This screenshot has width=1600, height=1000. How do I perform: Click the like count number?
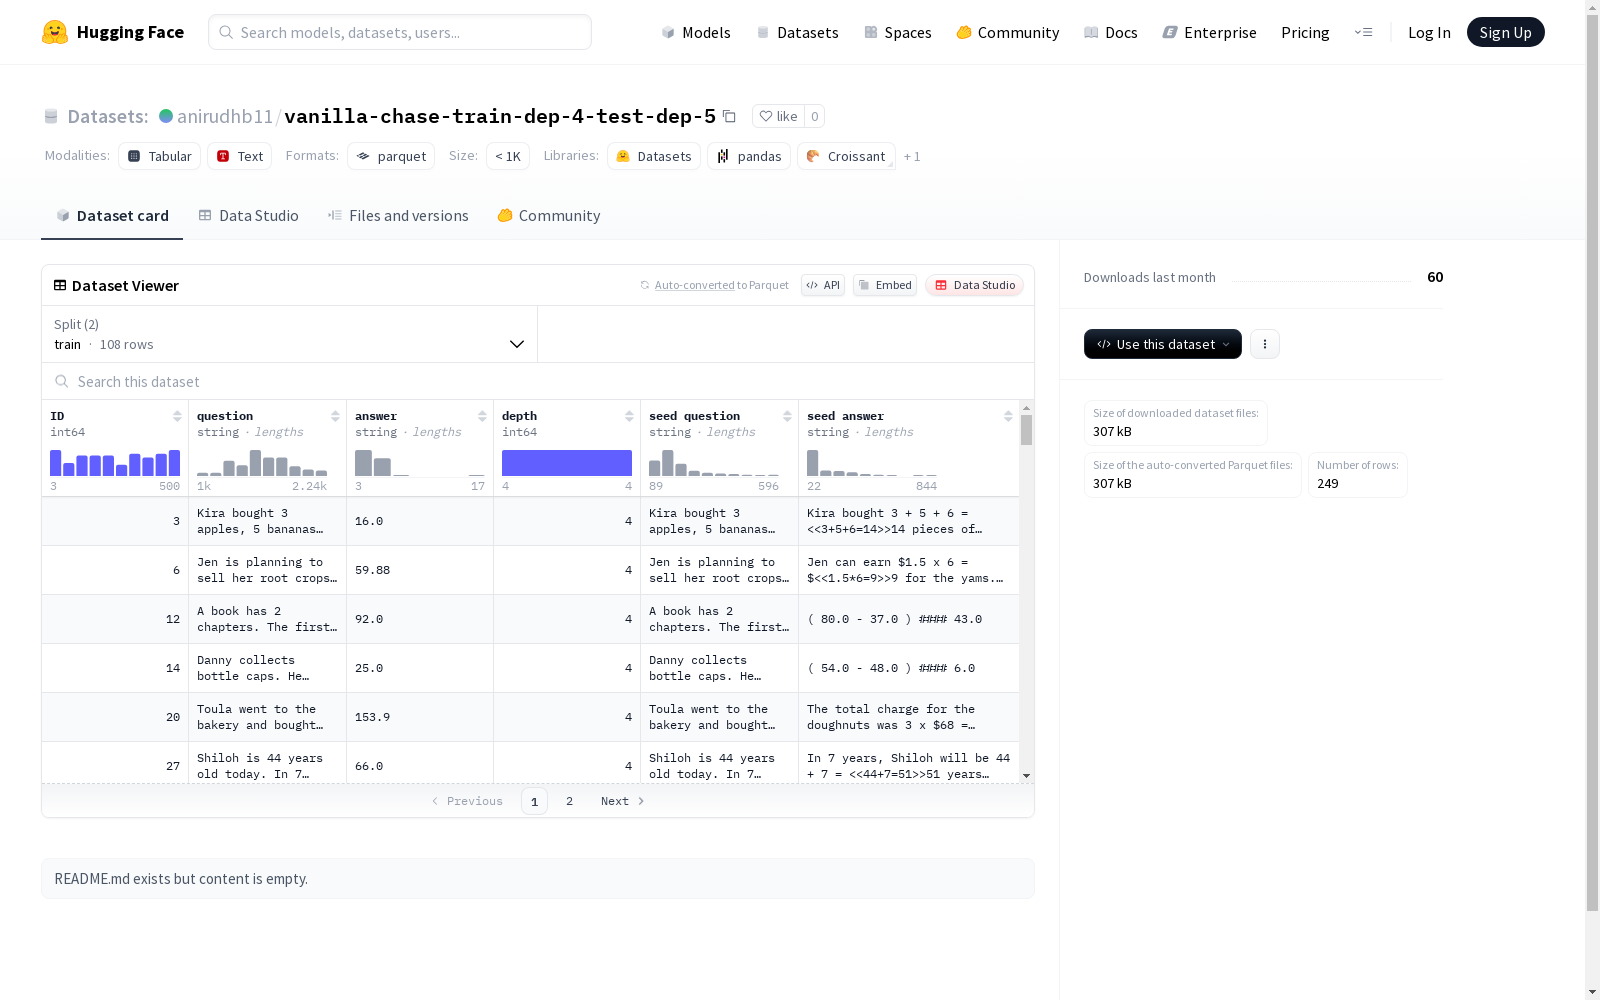click(814, 116)
